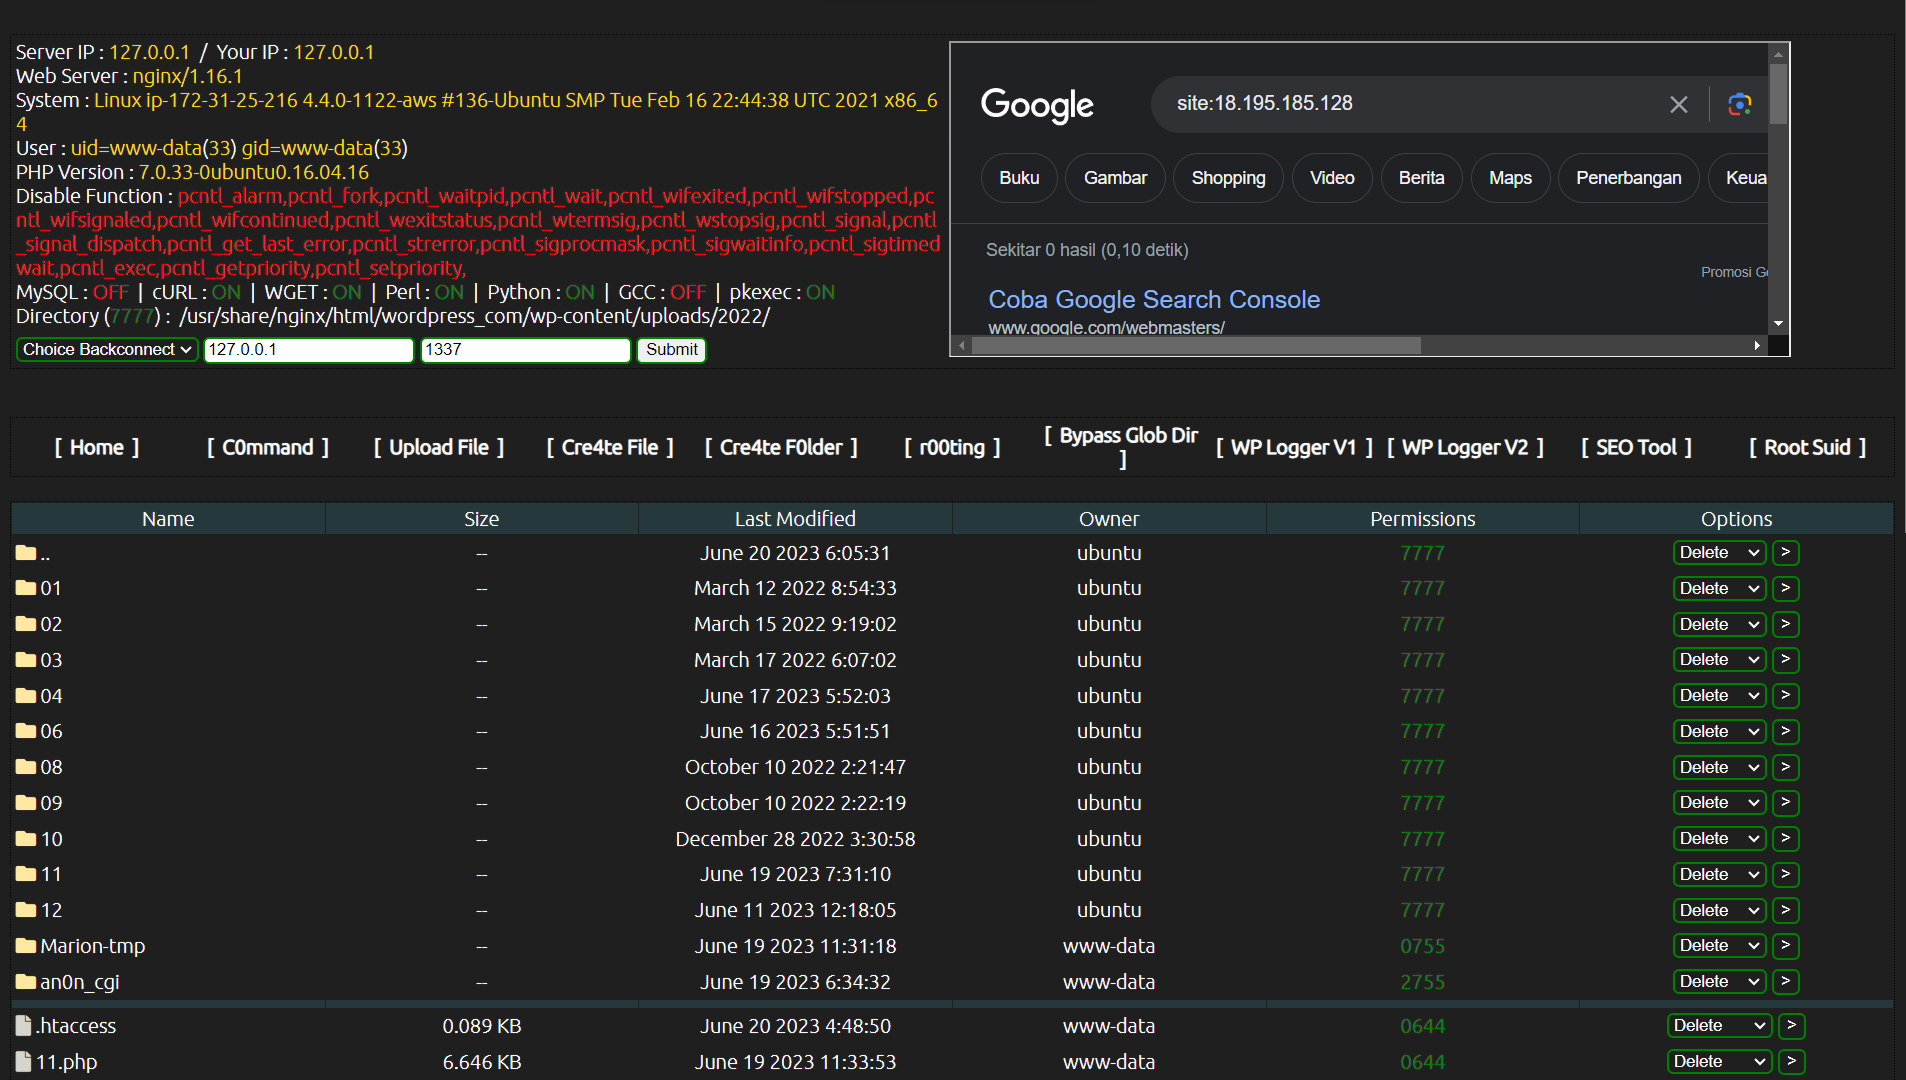Click the /usr/share directory path link
This screenshot has width=1906, height=1080.
[x=475, y=317]
